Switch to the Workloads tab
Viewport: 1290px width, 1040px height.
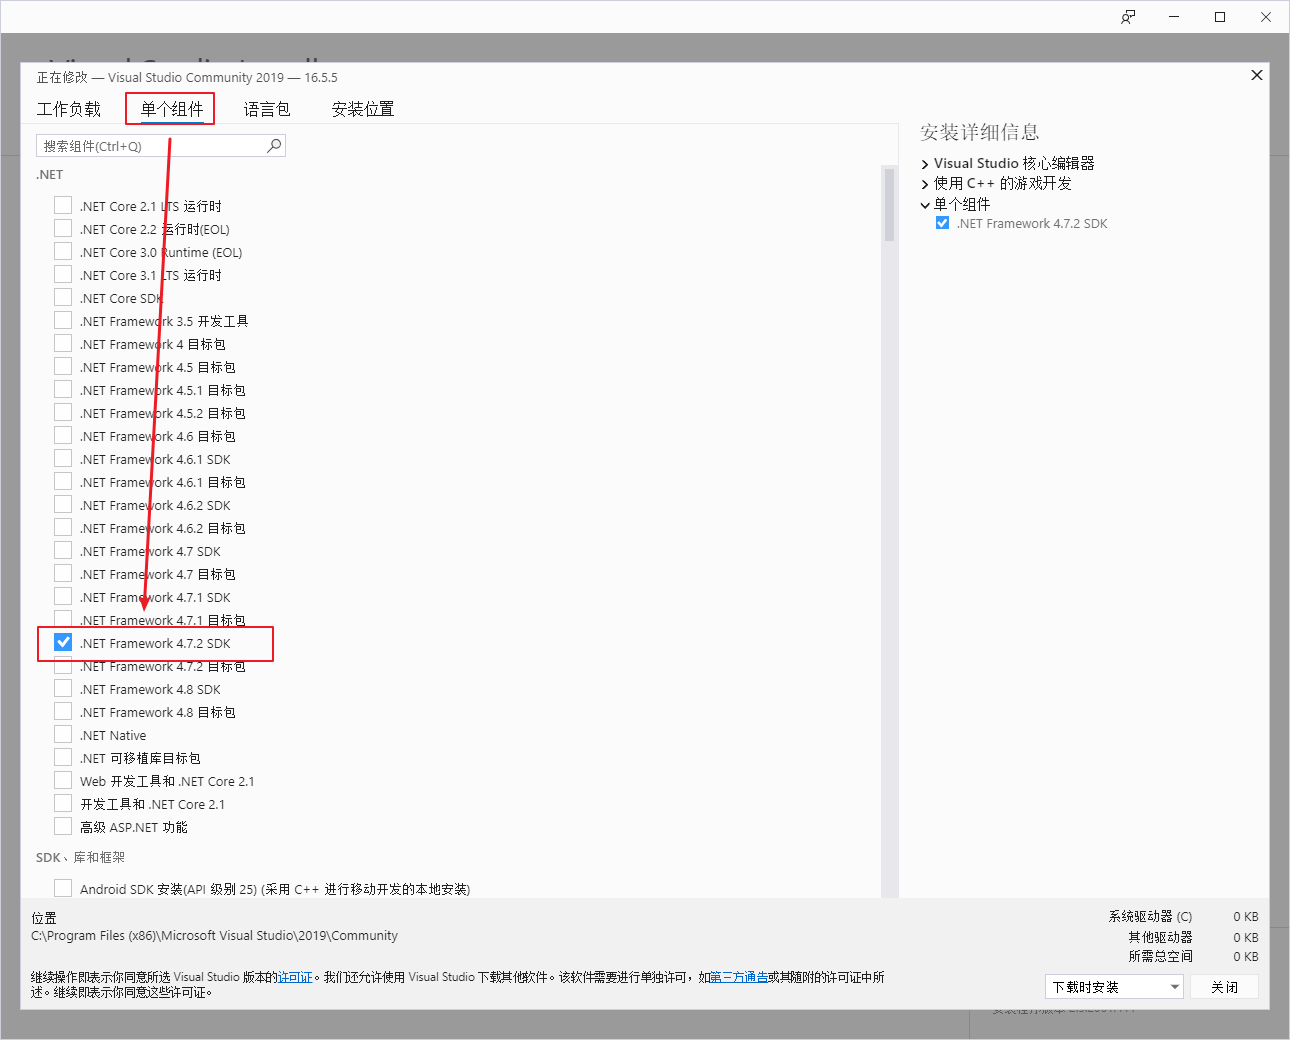click(x=69, y=109)
